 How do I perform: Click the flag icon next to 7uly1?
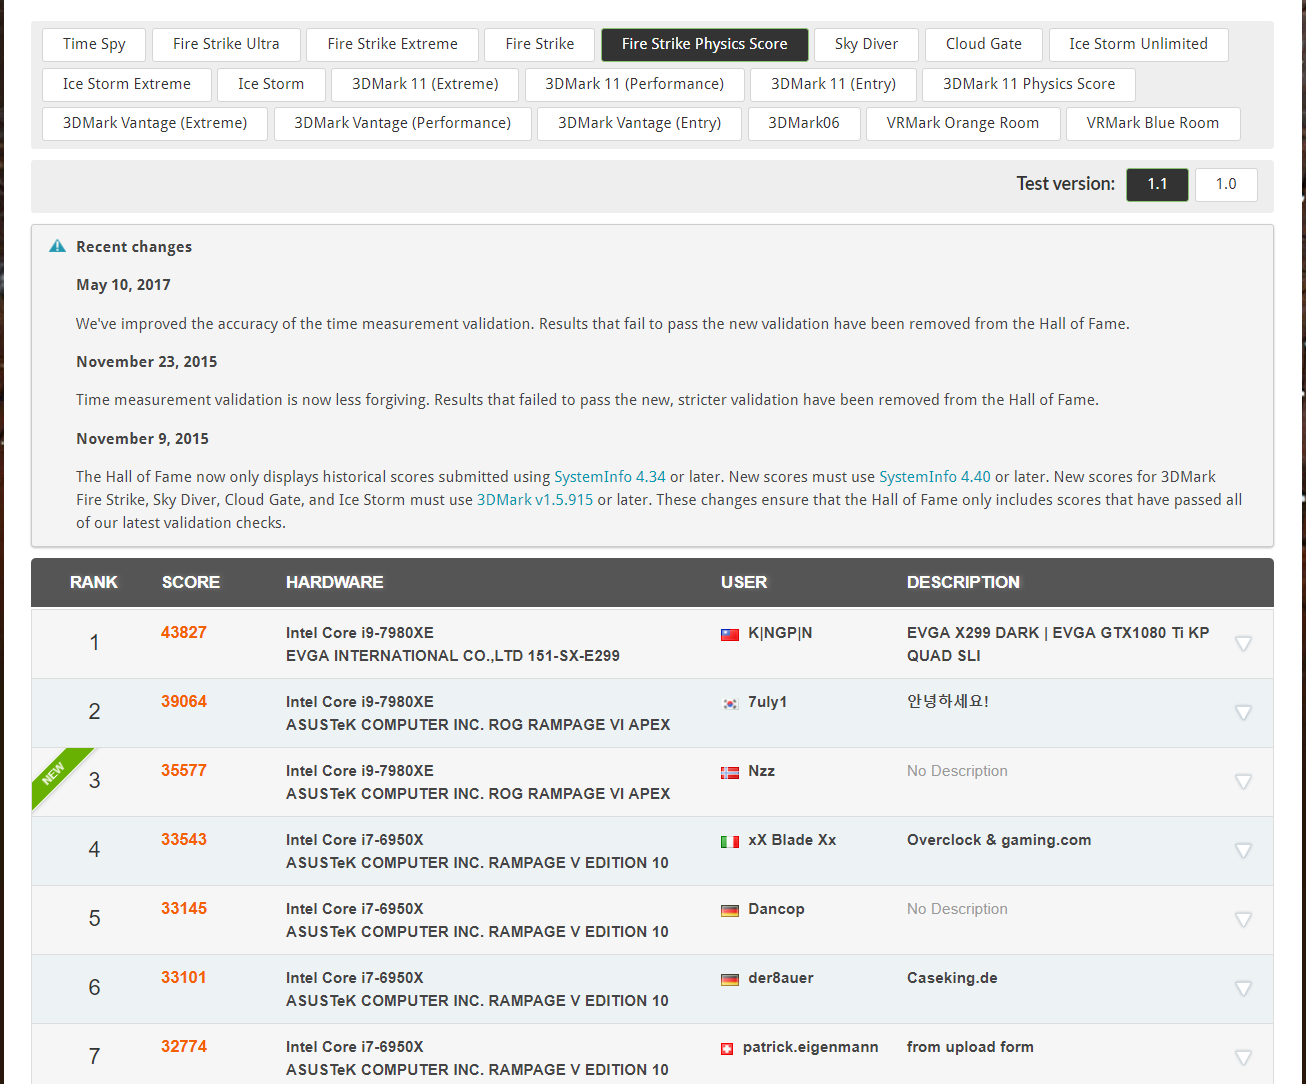coord(730,703)
